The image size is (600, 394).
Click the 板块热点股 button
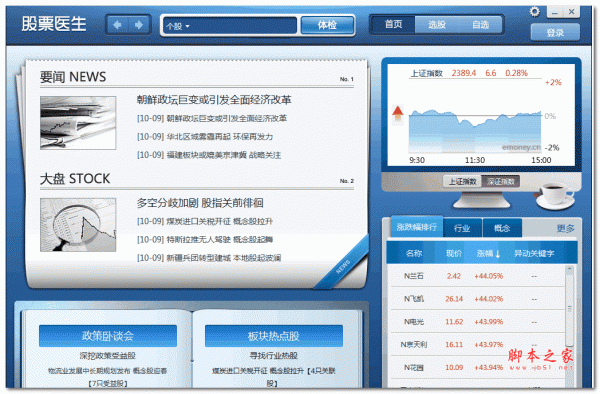coord(274,336)
